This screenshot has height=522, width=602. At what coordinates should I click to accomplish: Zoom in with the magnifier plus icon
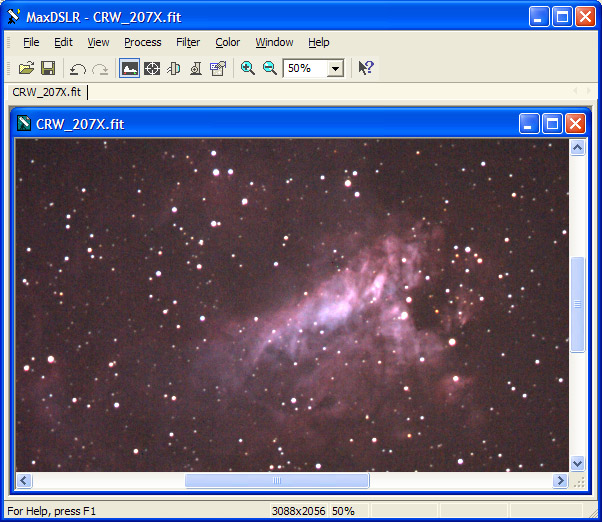(x=248, y=68)
